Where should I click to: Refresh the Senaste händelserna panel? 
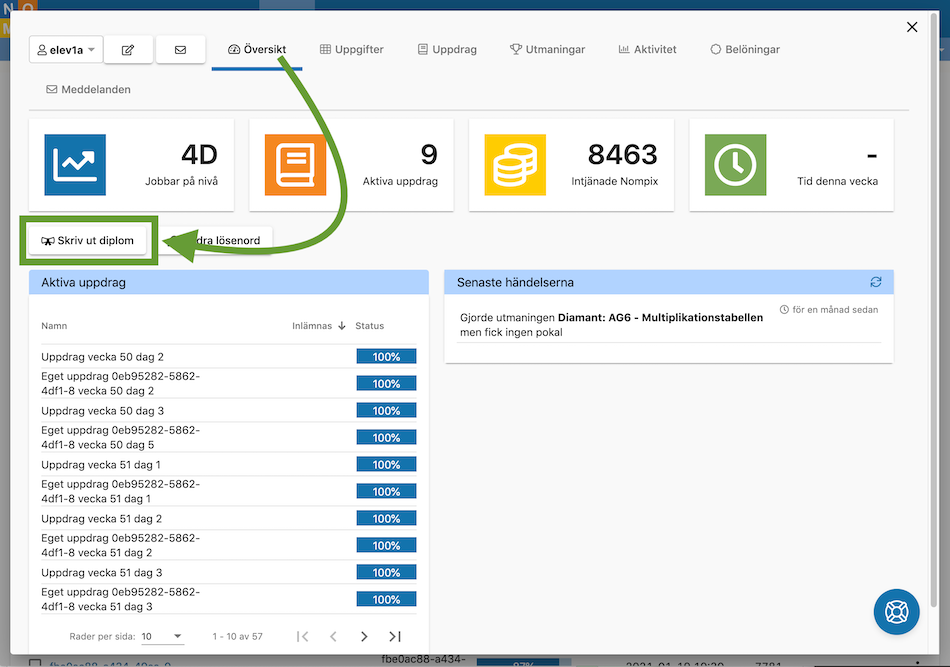[875, 282]
